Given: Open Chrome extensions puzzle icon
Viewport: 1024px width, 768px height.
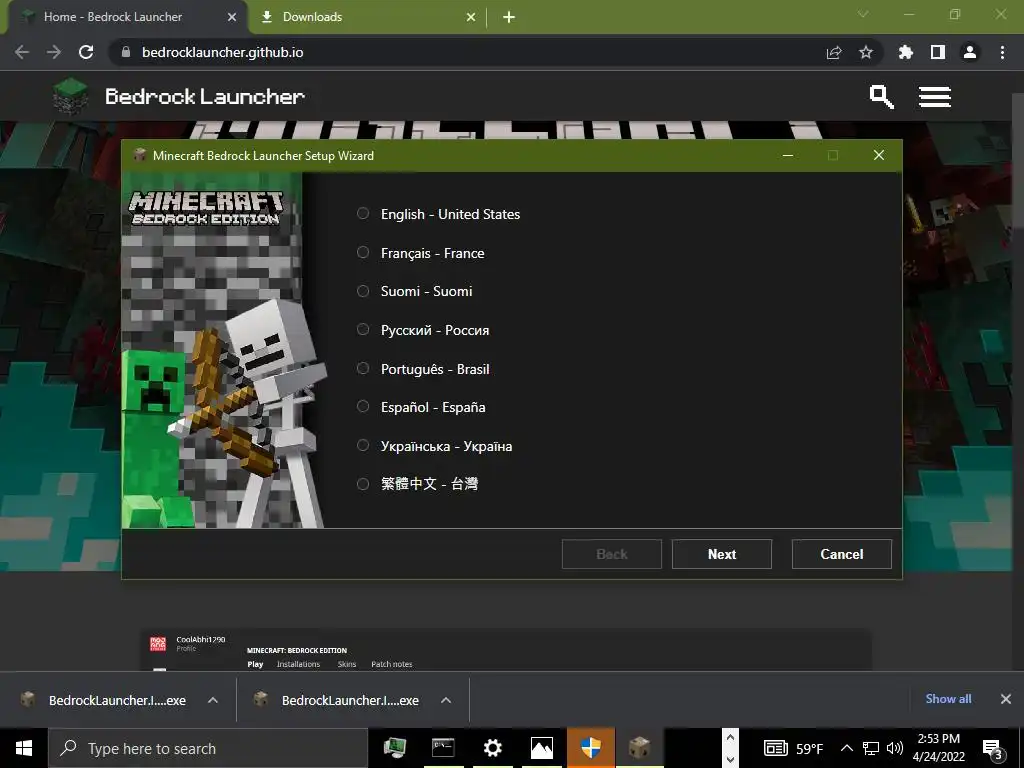Looking at the screenshot, I should pos(906,52).
